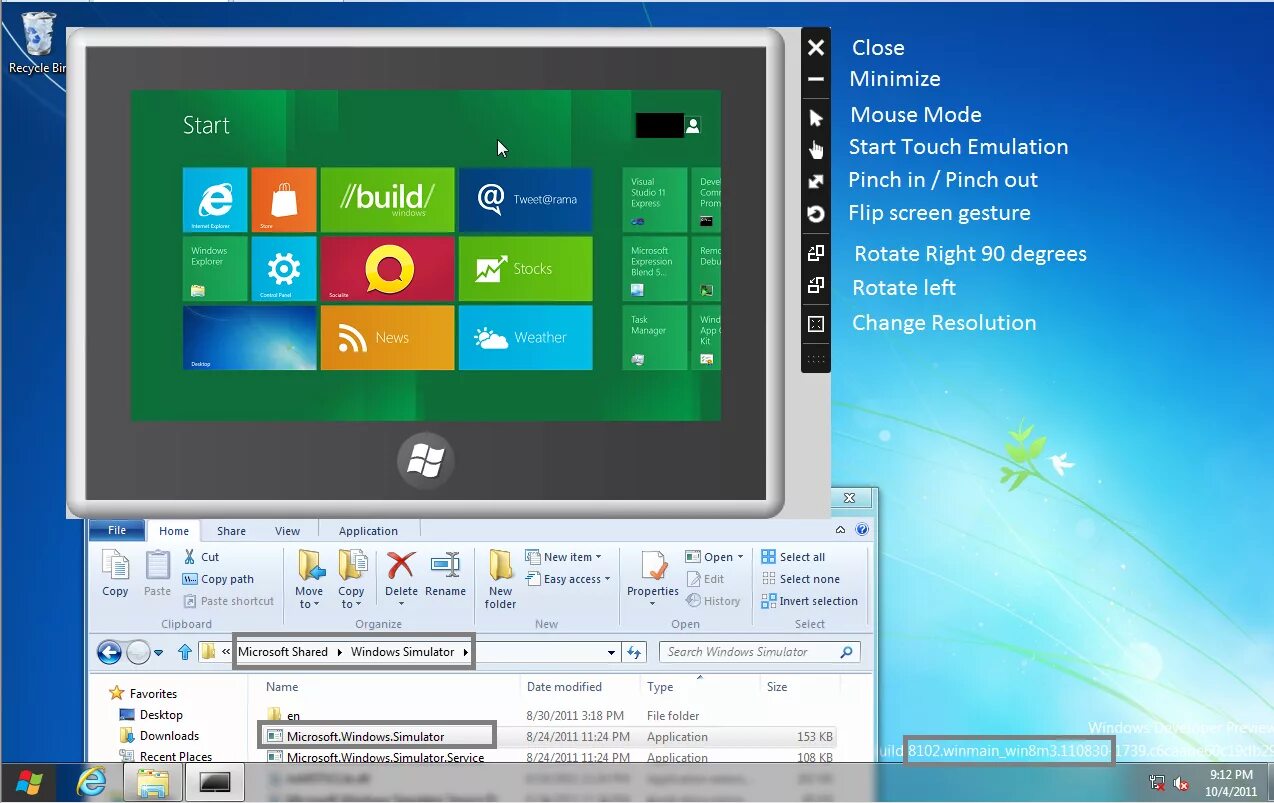Expand the Delete dropdown
Image resolution: width=1274 pixels, height=803 pixels.
coord(401,604)
